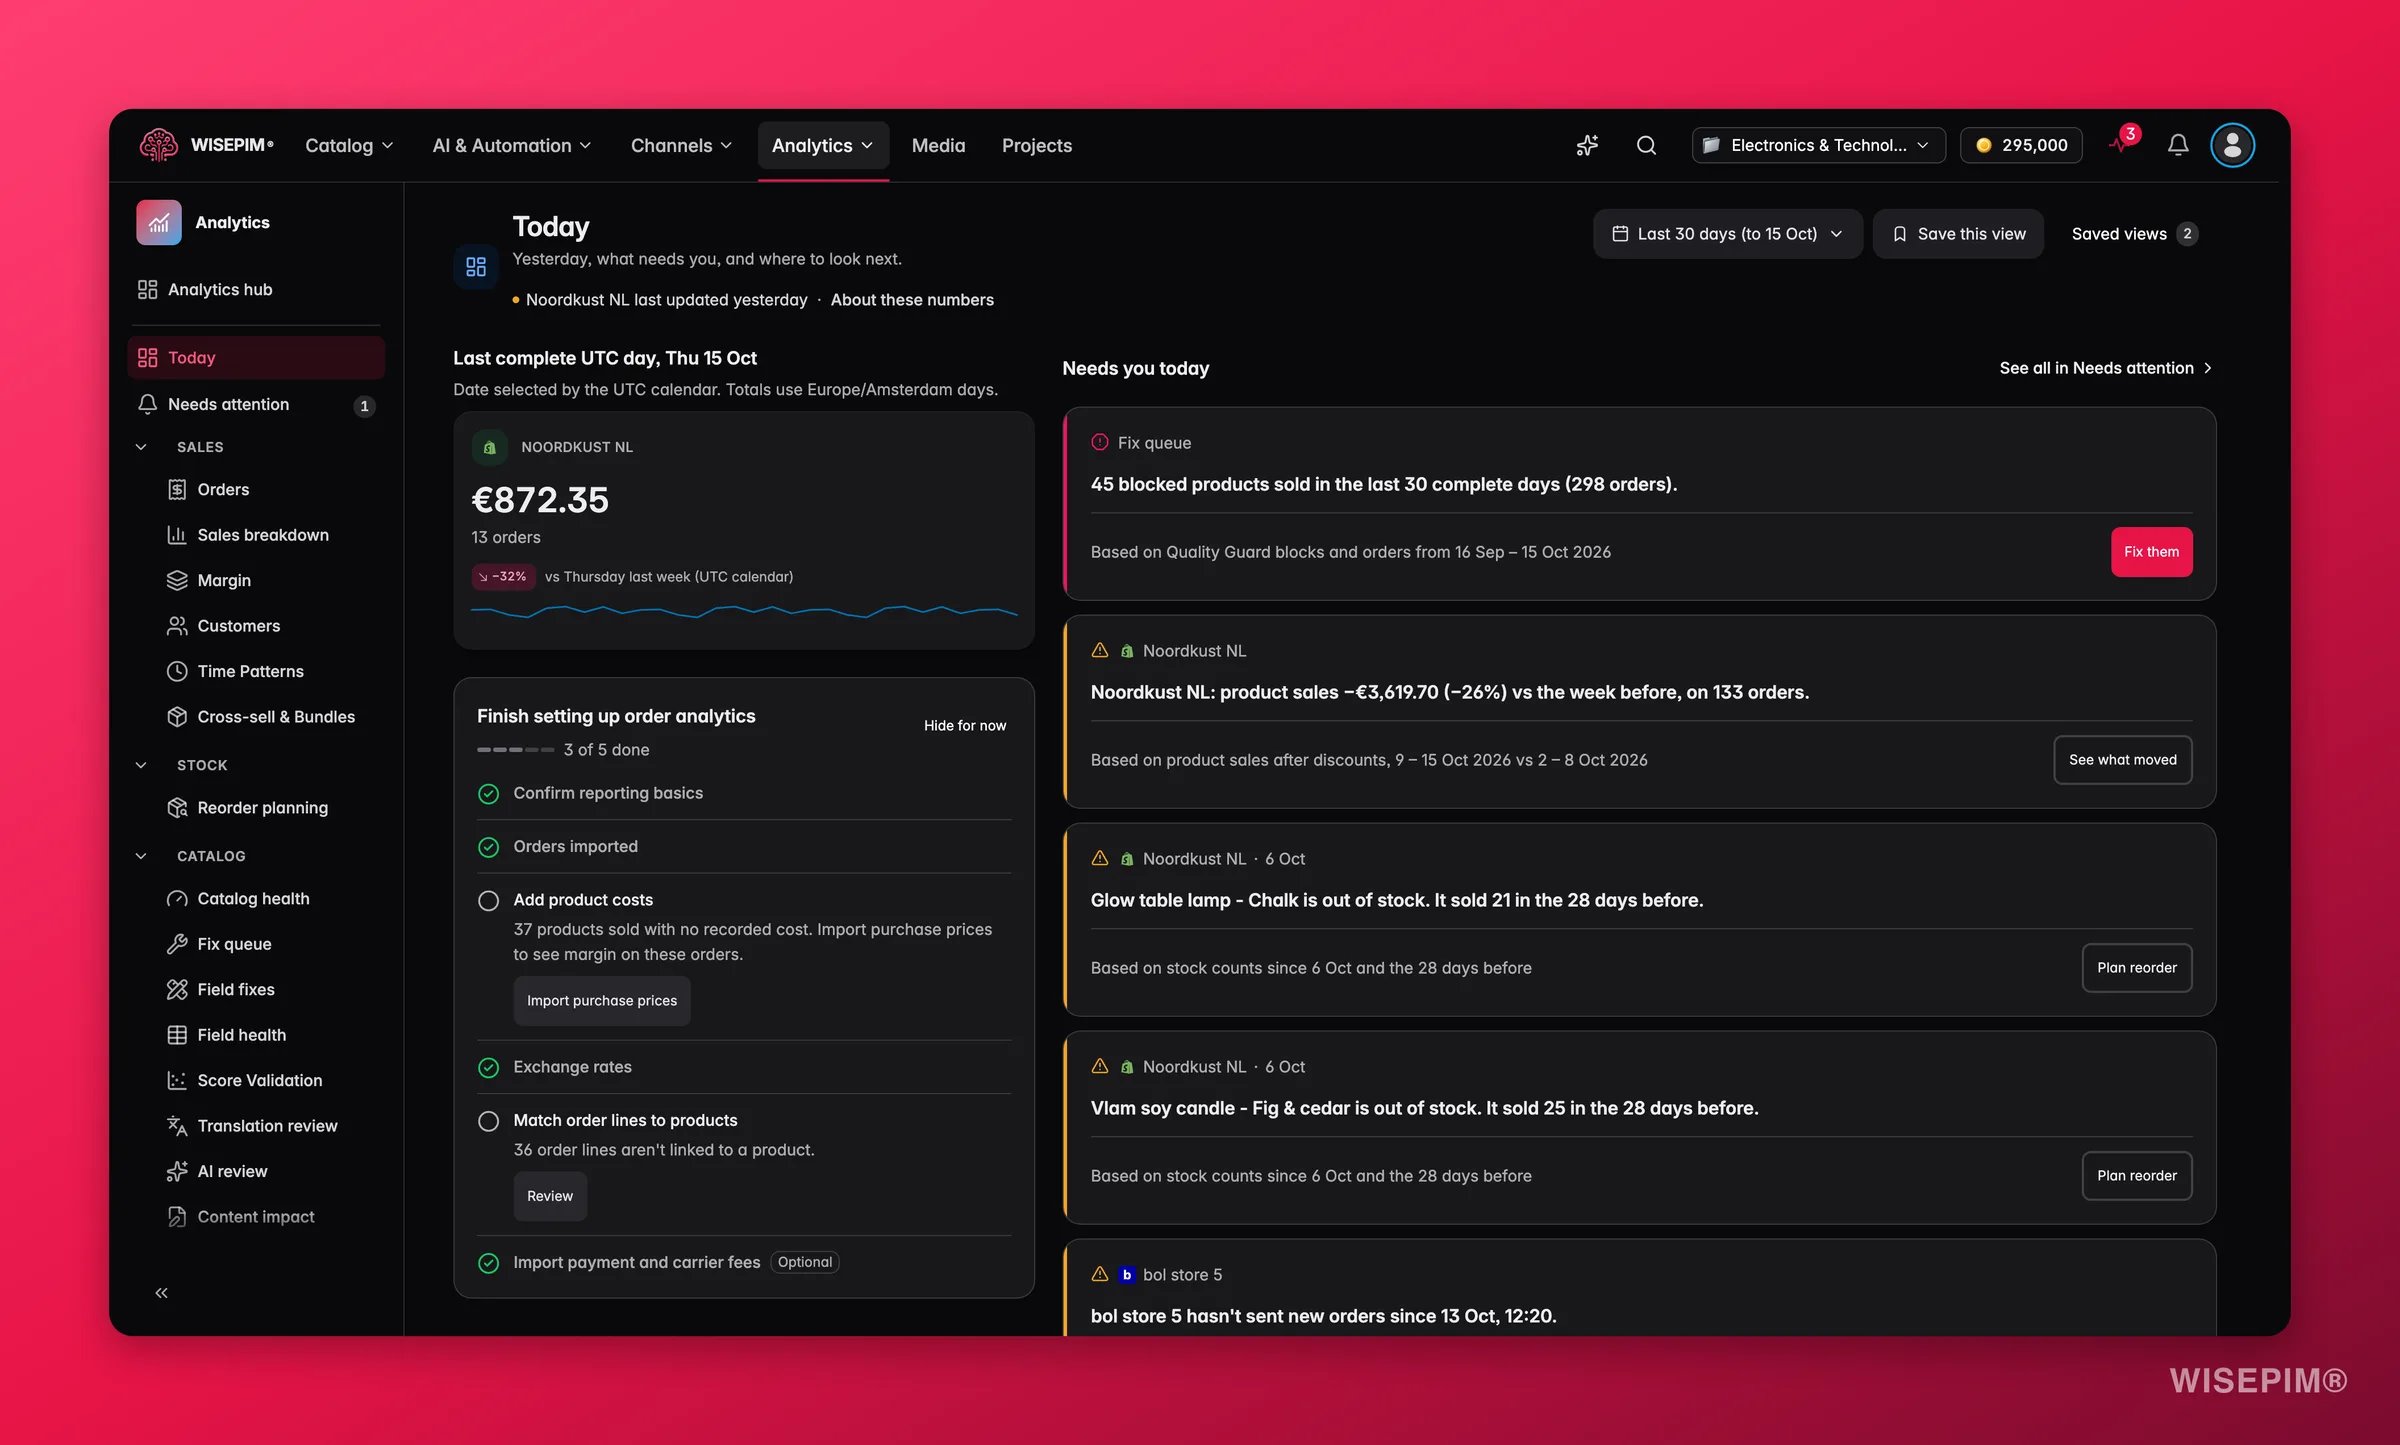The image size is (2400, 1445).
Task: Open the AI & Automation dropdown menu
Action: [x=512, y=145]
